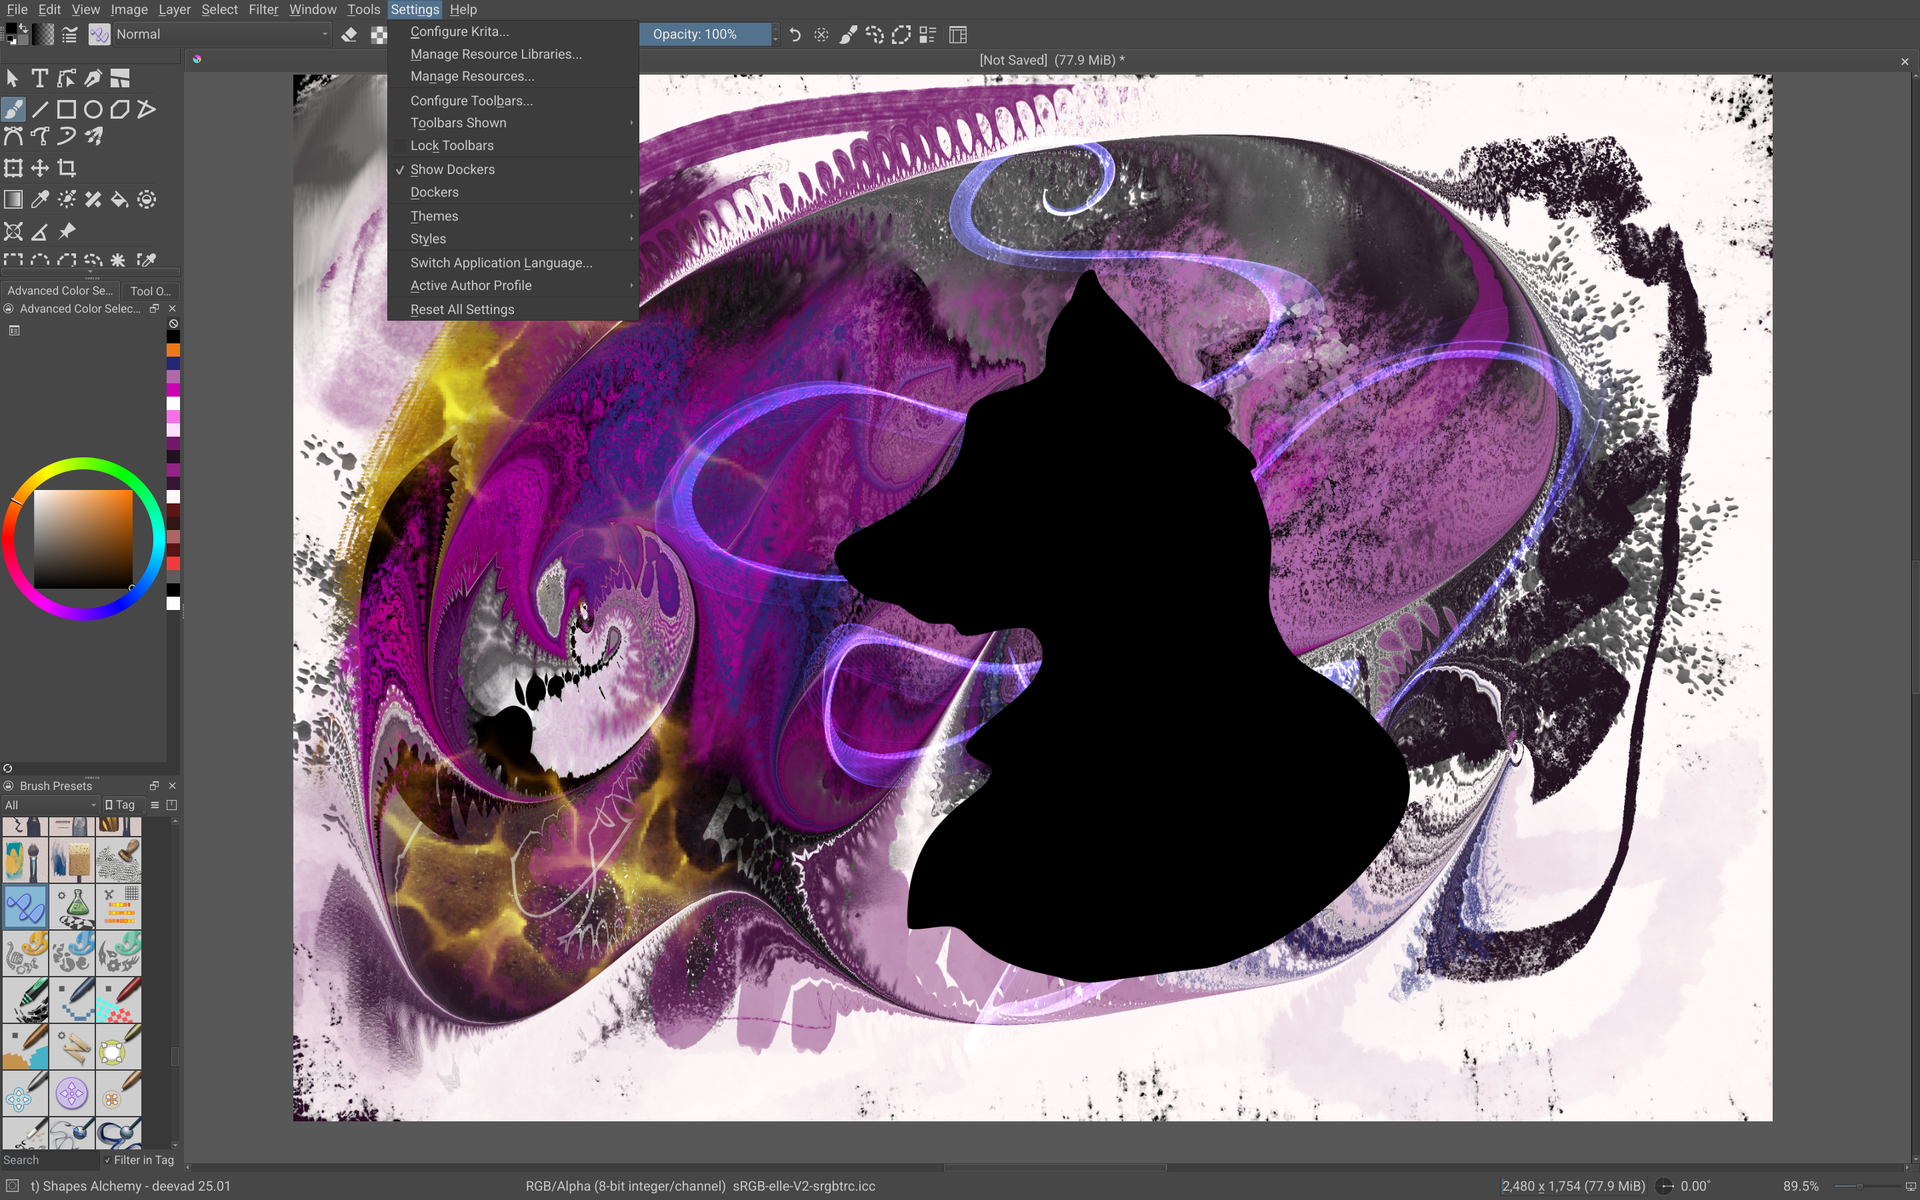1920x1200 pixels.
Task: Expand the Styles submenu
Action: (513, 239)
